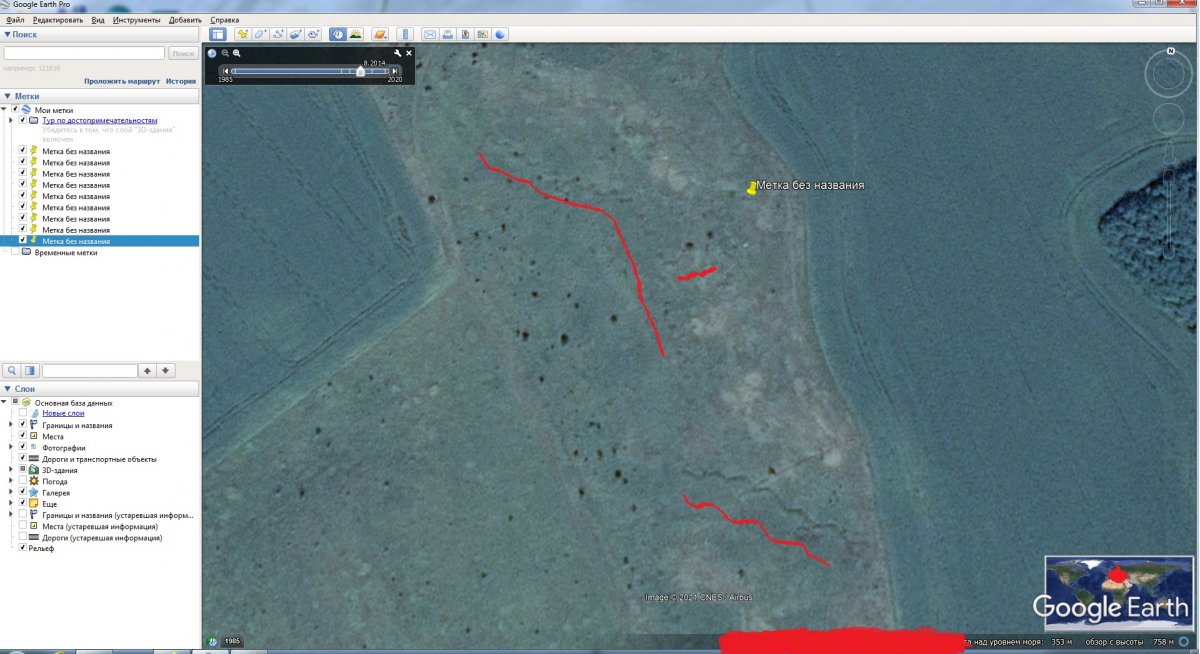1200x654 pixels.
Task: Open the Вид menu
Action: pyautogui.click(x=98, y=20)
